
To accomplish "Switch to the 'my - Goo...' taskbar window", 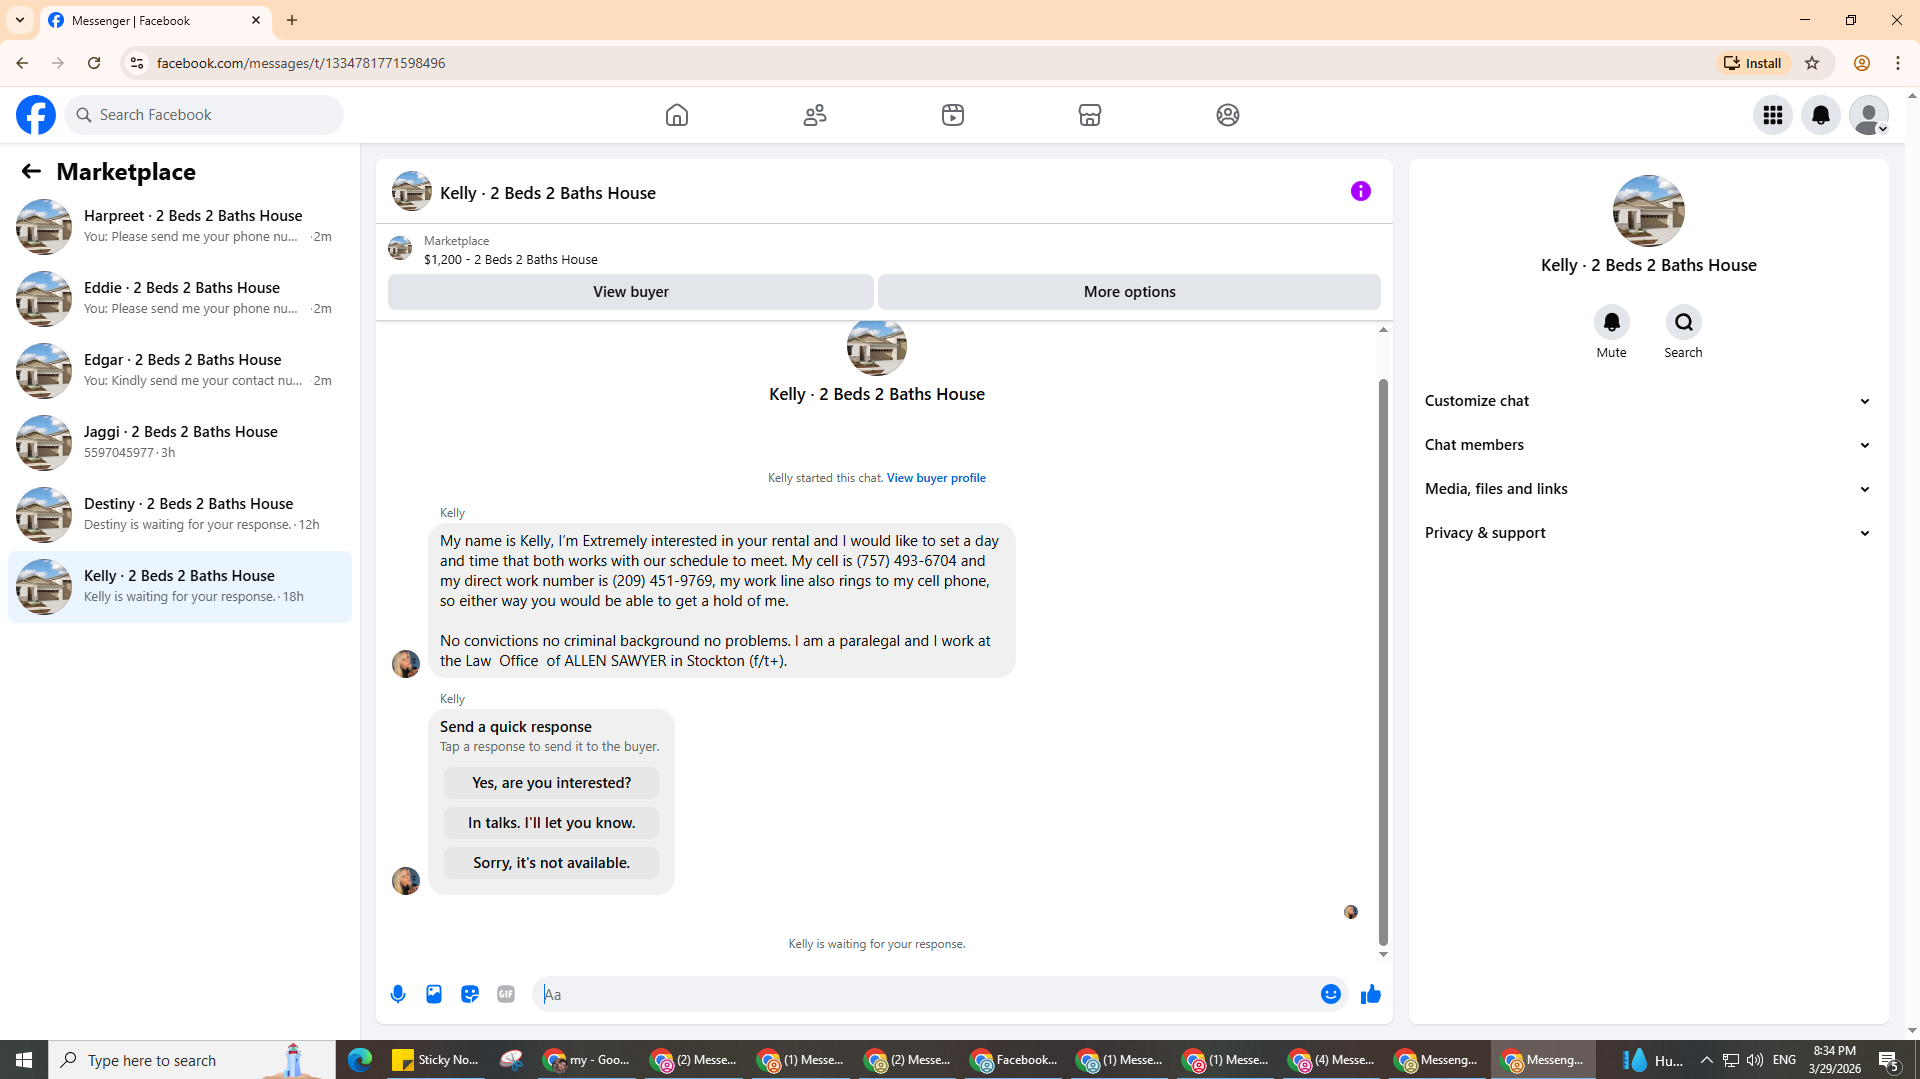I will pyautogui.click(x=586, y=1060).
